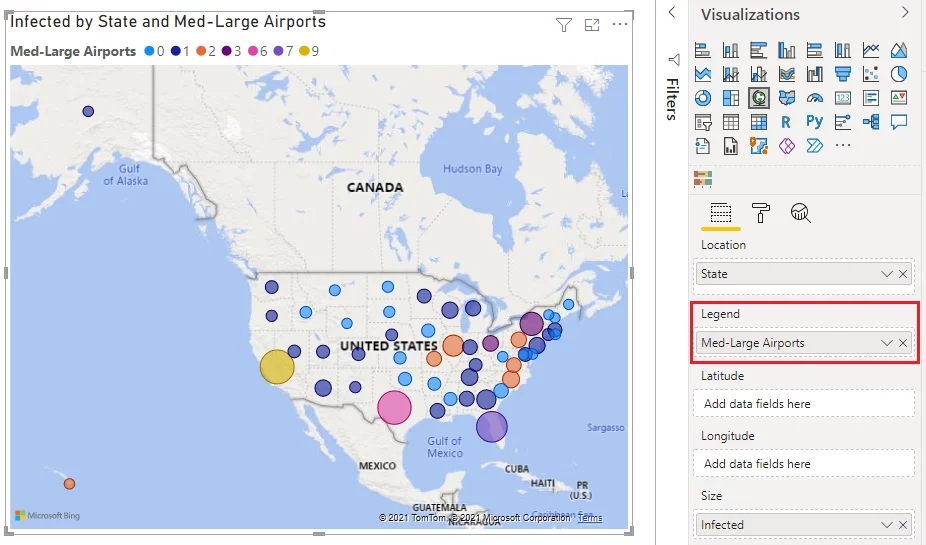This screenshot has width=926, height=545.
Task: Open focus mode for the map visual
Action: click(592, 25)
